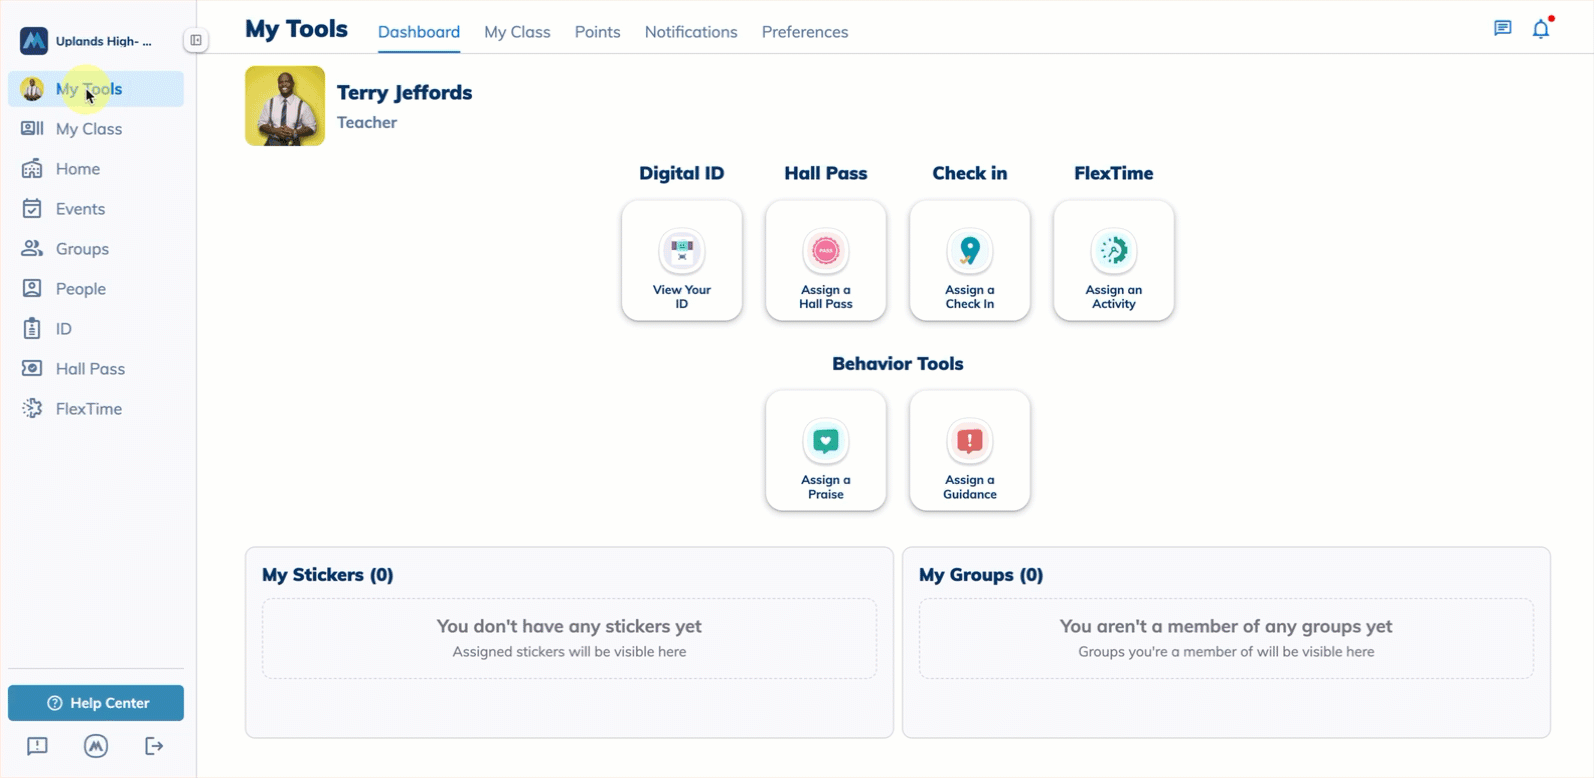Open the Uplands High school switcher

click(x=88, y=41)
